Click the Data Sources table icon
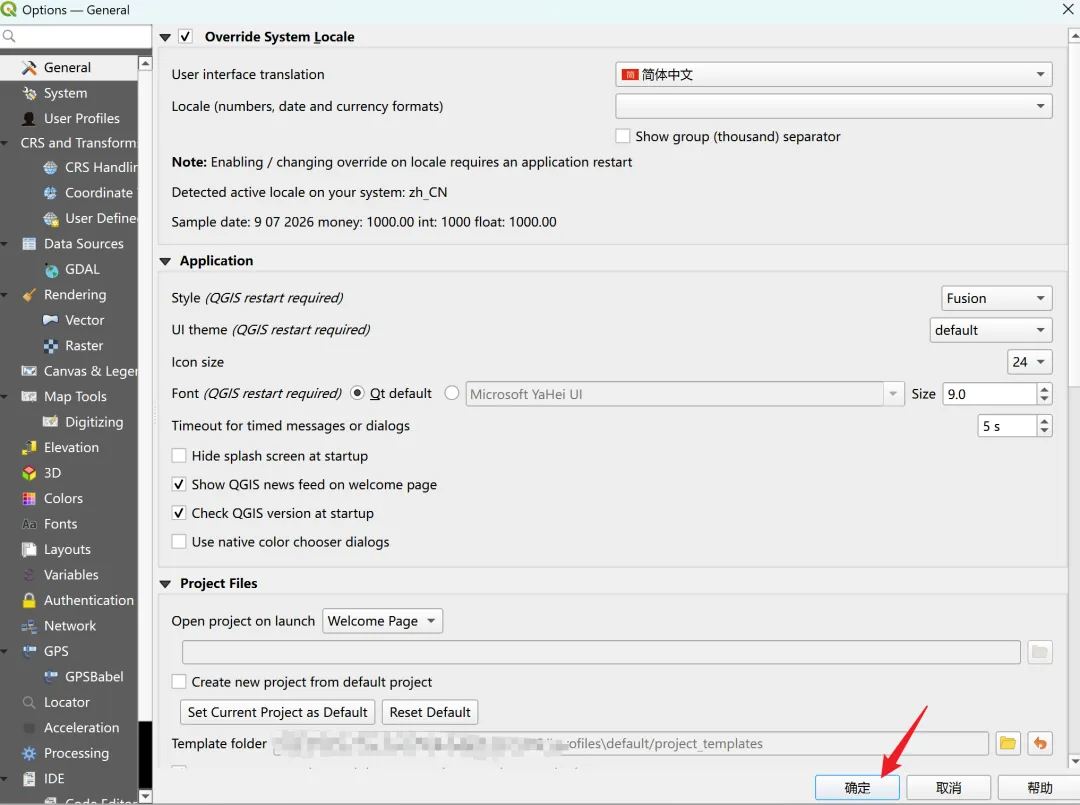The height and width of the screenshot is (805, 1080). click(29, 244)
